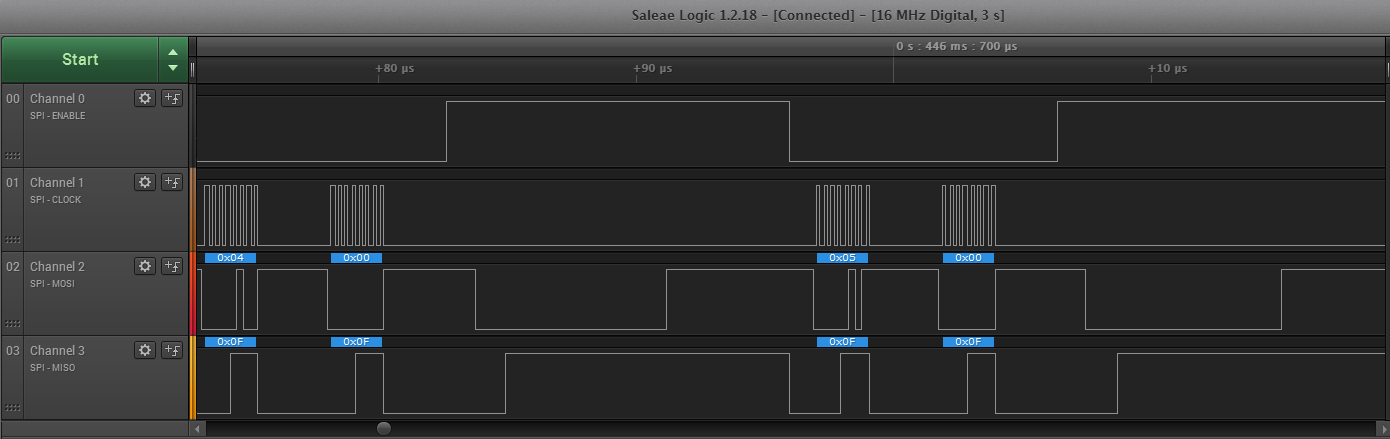Select the 0x05 MOSI decoded byte

point(842,258)
